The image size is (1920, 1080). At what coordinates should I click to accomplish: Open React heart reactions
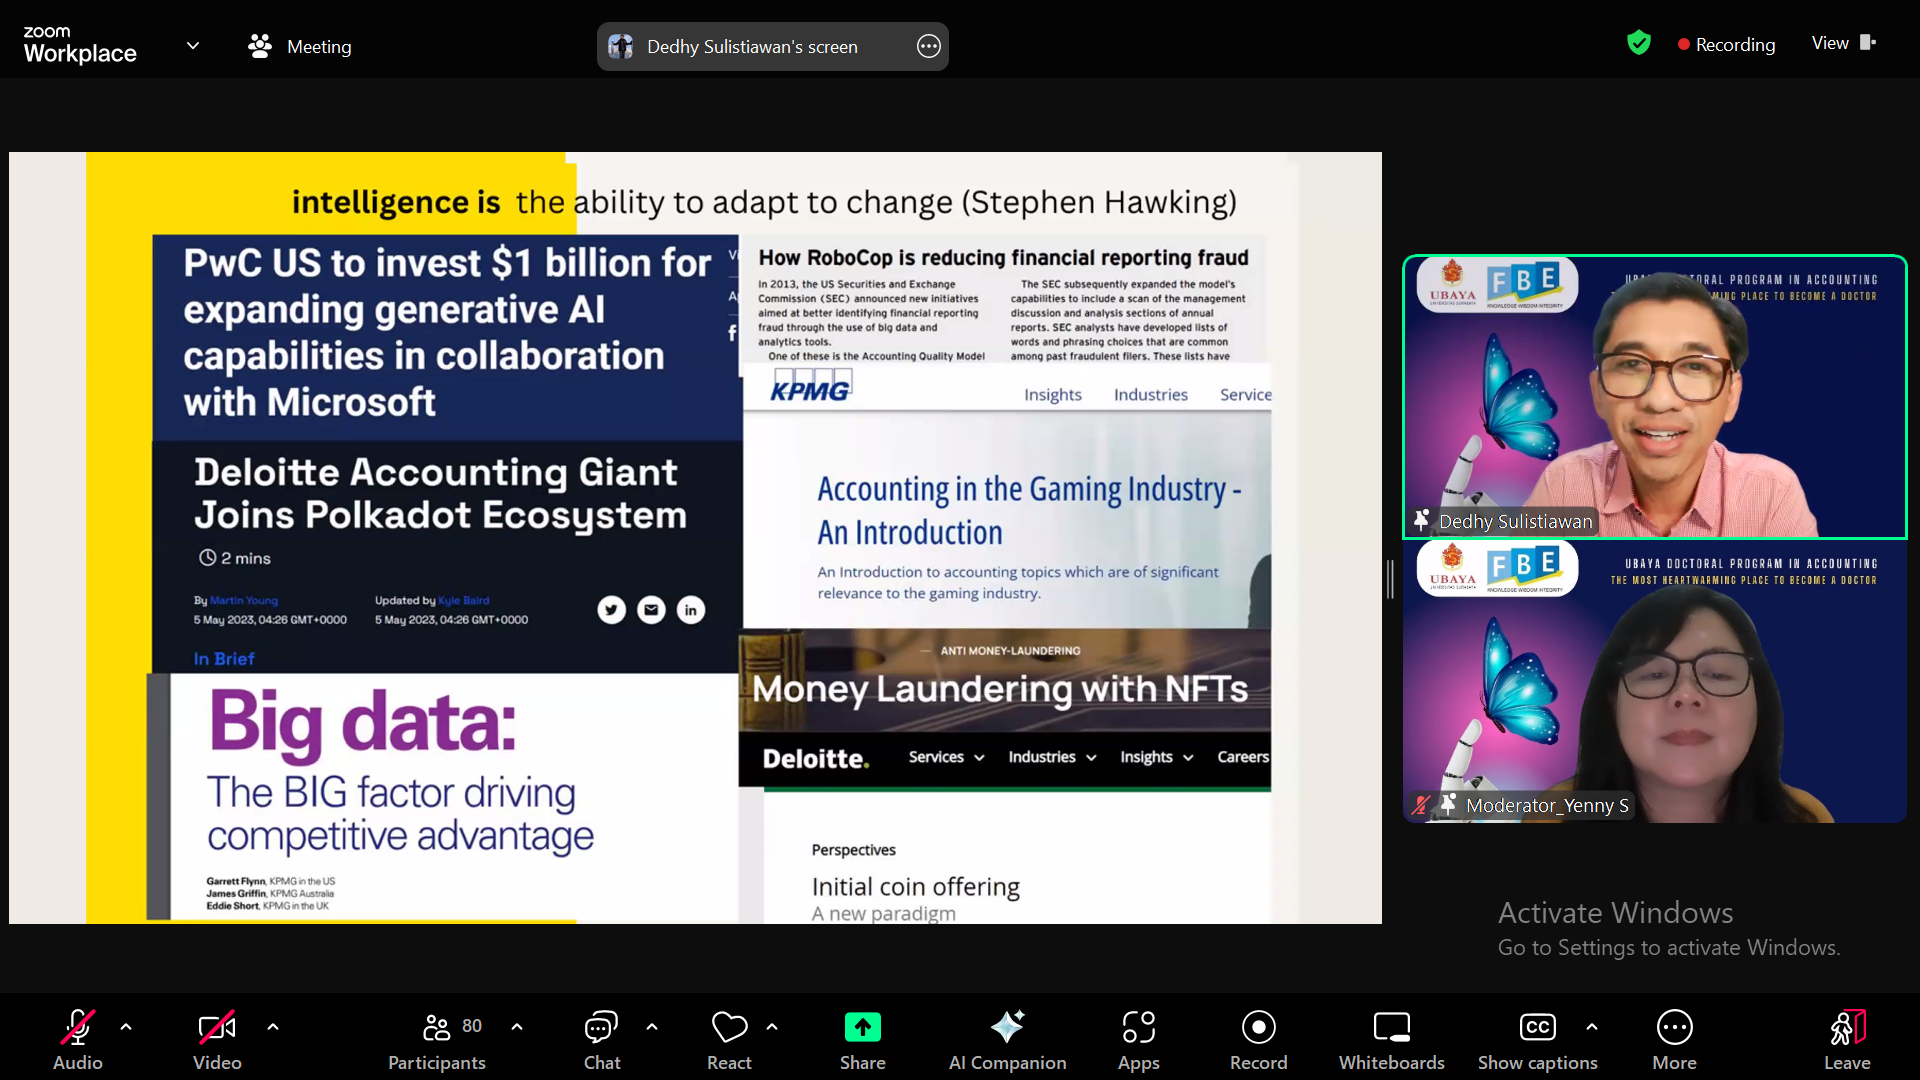729,1040
